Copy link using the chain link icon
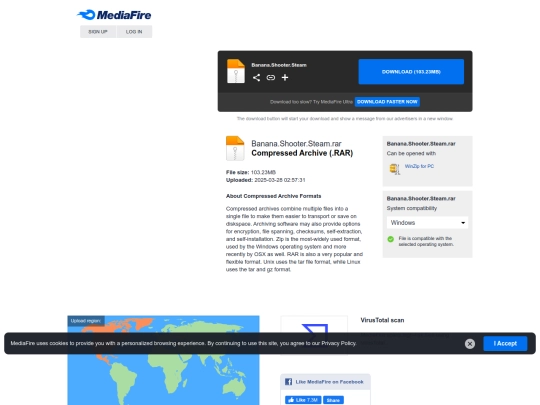The width and height of the screenshot is (540, 405). (x=271, y=77)
